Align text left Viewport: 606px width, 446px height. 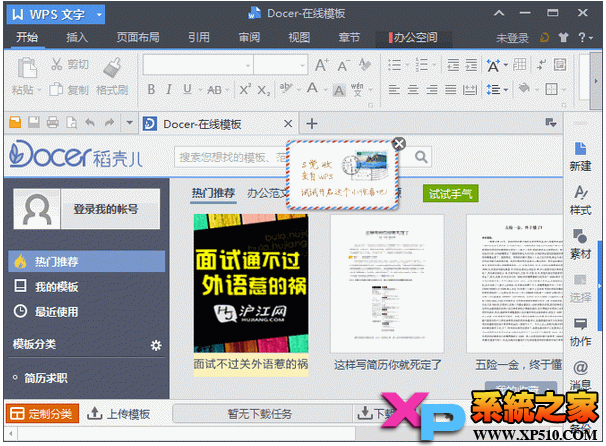(x=394, y=90)
